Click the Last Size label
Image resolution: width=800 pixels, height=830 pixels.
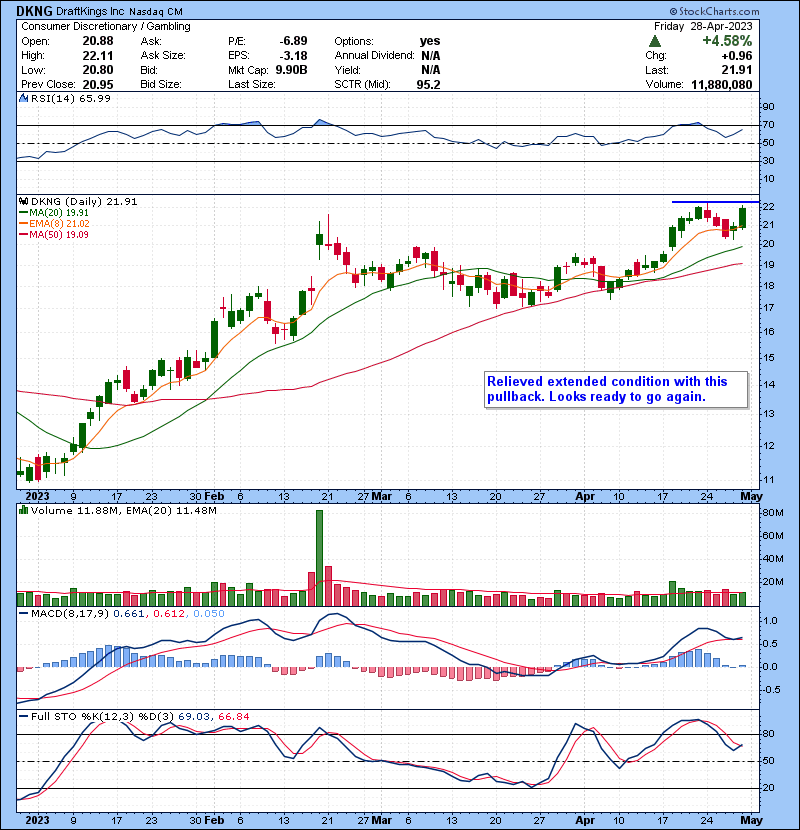click(252, 84)
